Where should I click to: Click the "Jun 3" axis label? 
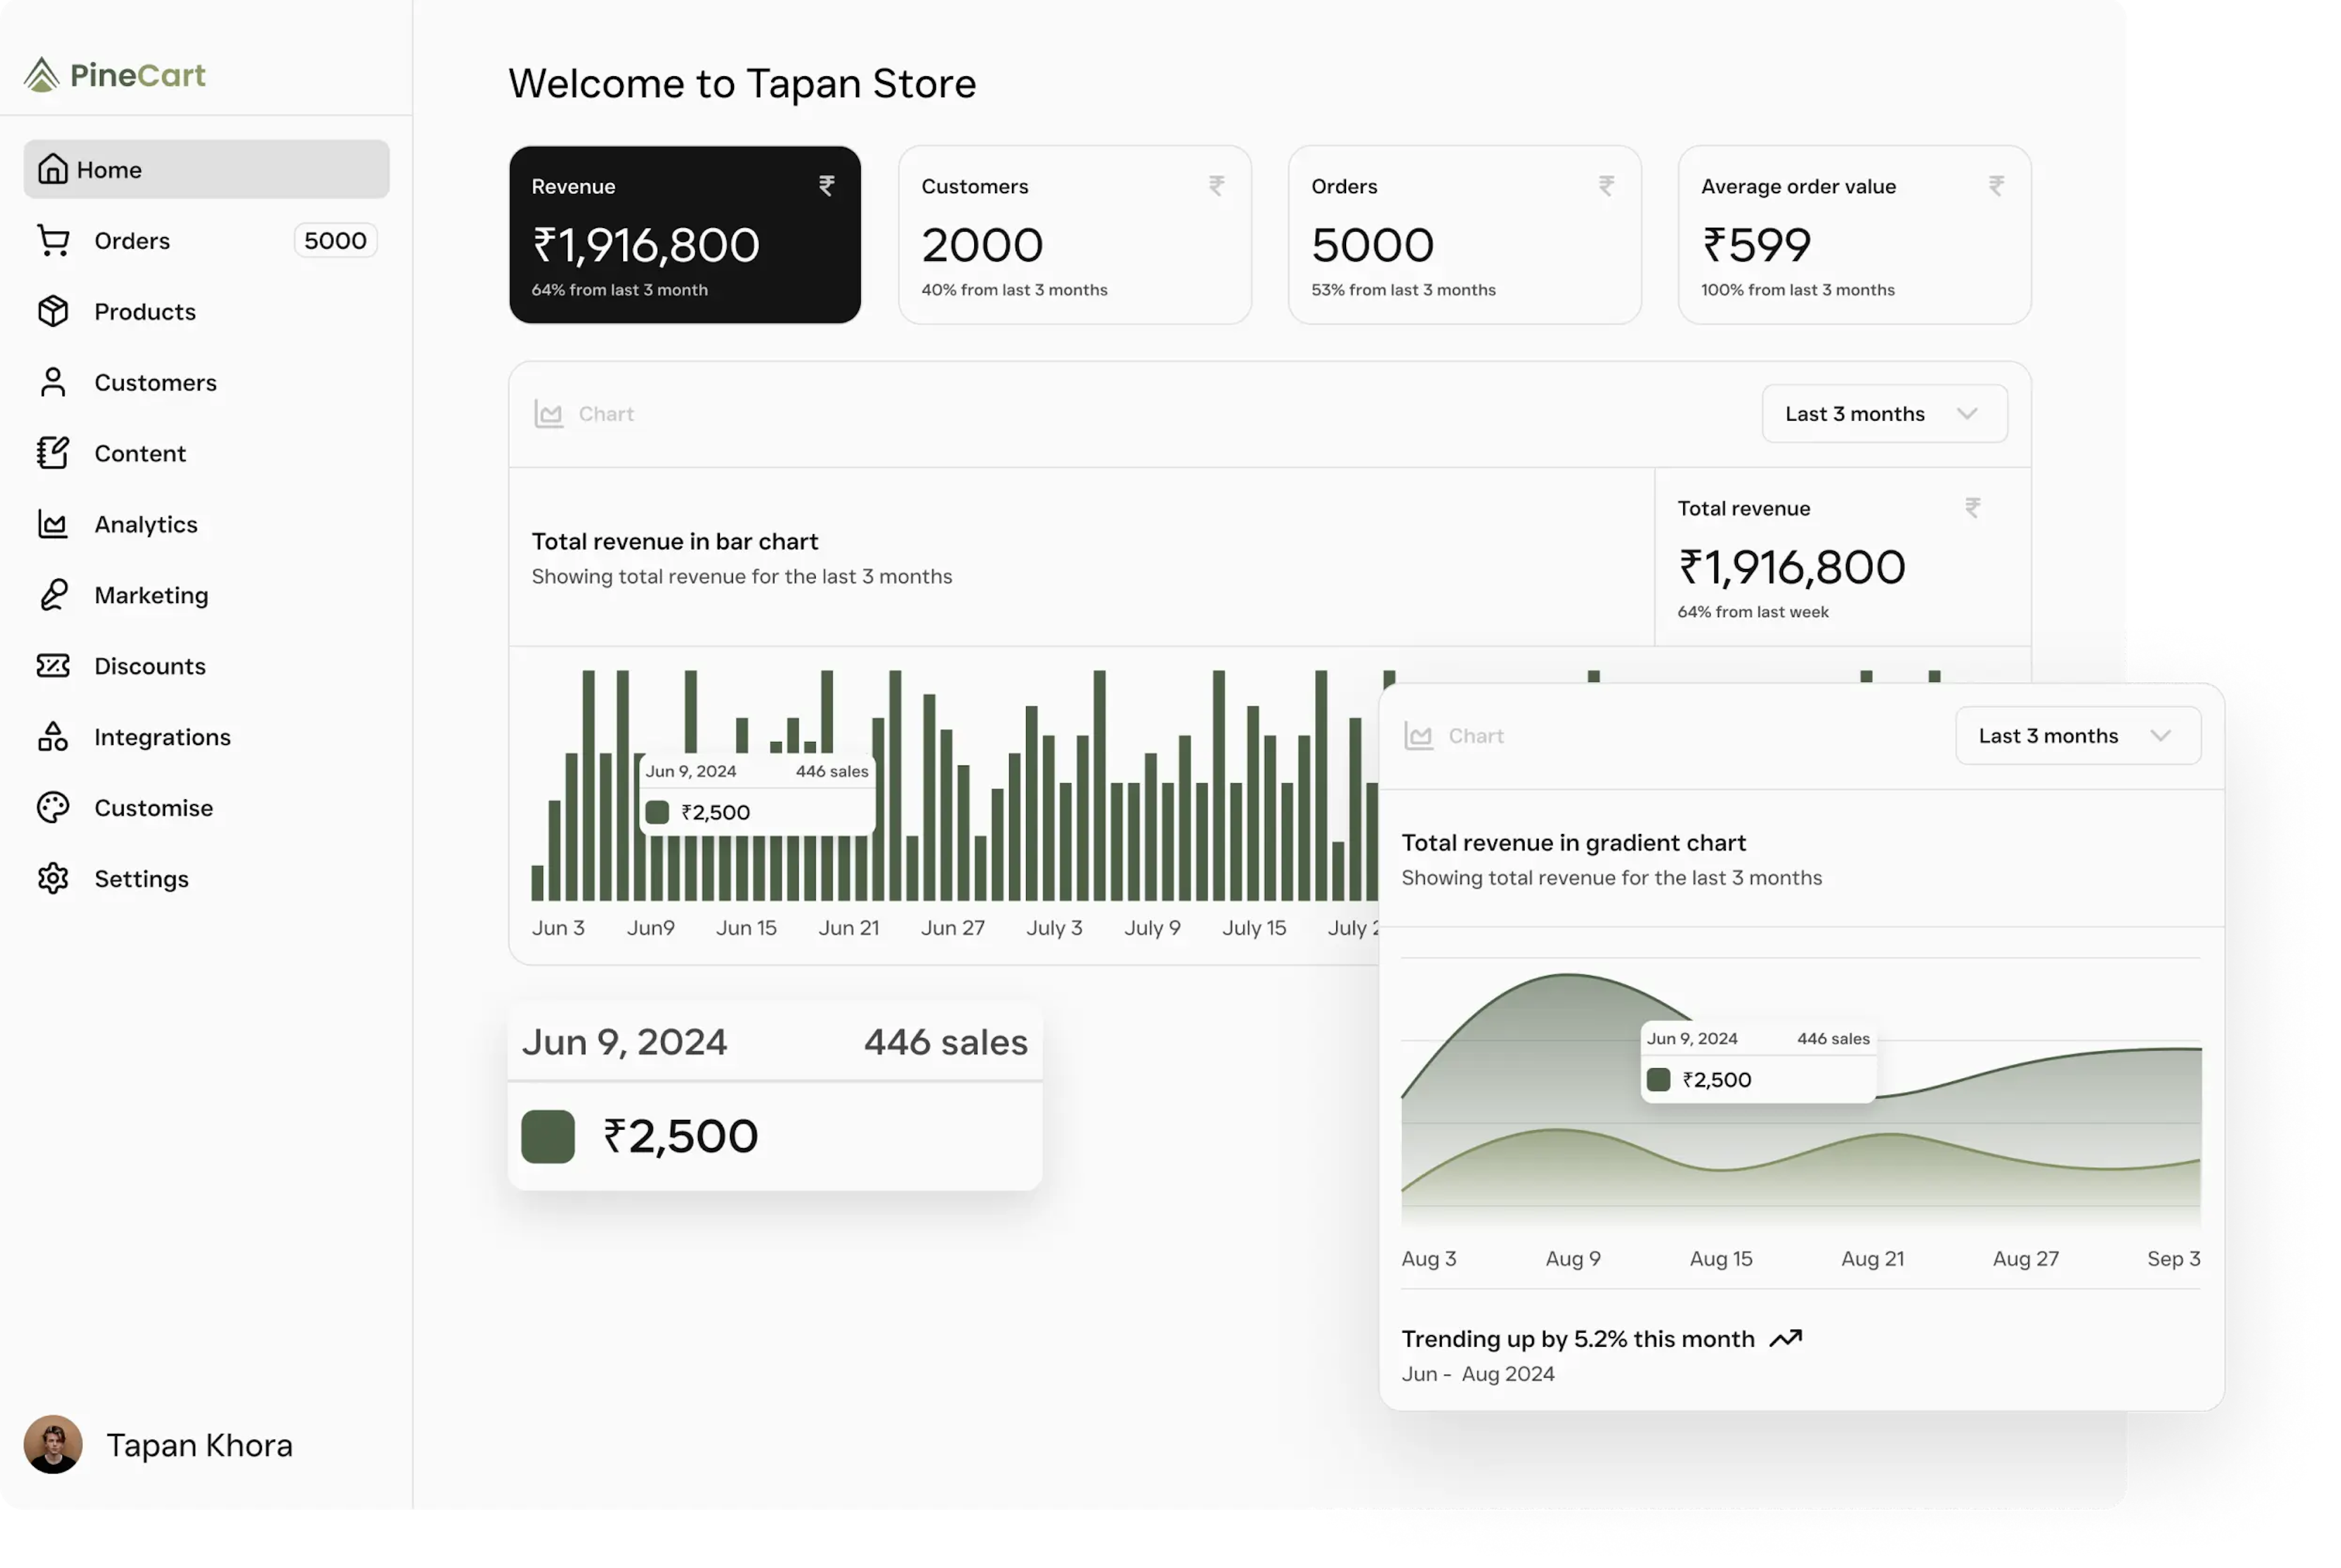tap(558, 928)
